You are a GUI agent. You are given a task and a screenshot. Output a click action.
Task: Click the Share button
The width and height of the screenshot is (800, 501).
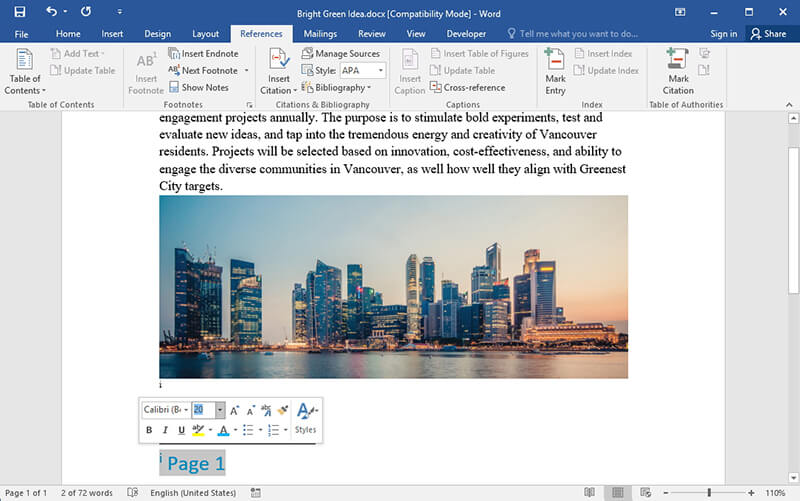(x=768, y=34)
